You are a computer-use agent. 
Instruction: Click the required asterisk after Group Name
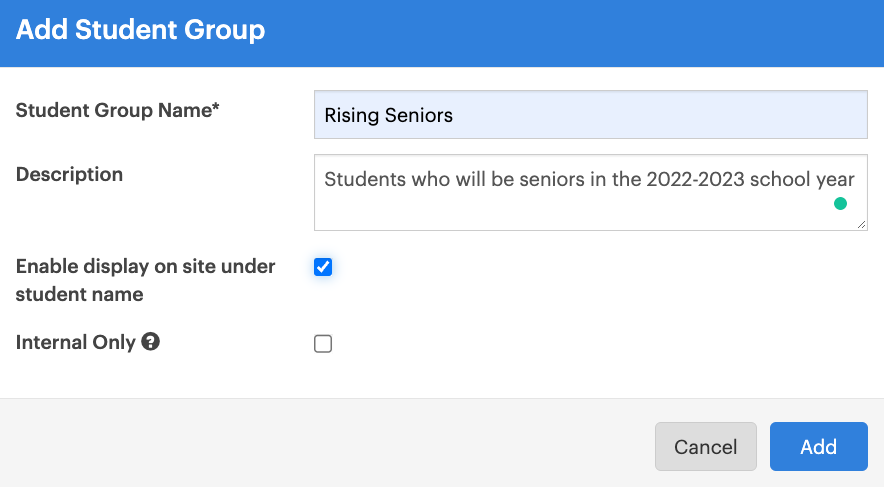pyautogui.click(x=215, y=106)
